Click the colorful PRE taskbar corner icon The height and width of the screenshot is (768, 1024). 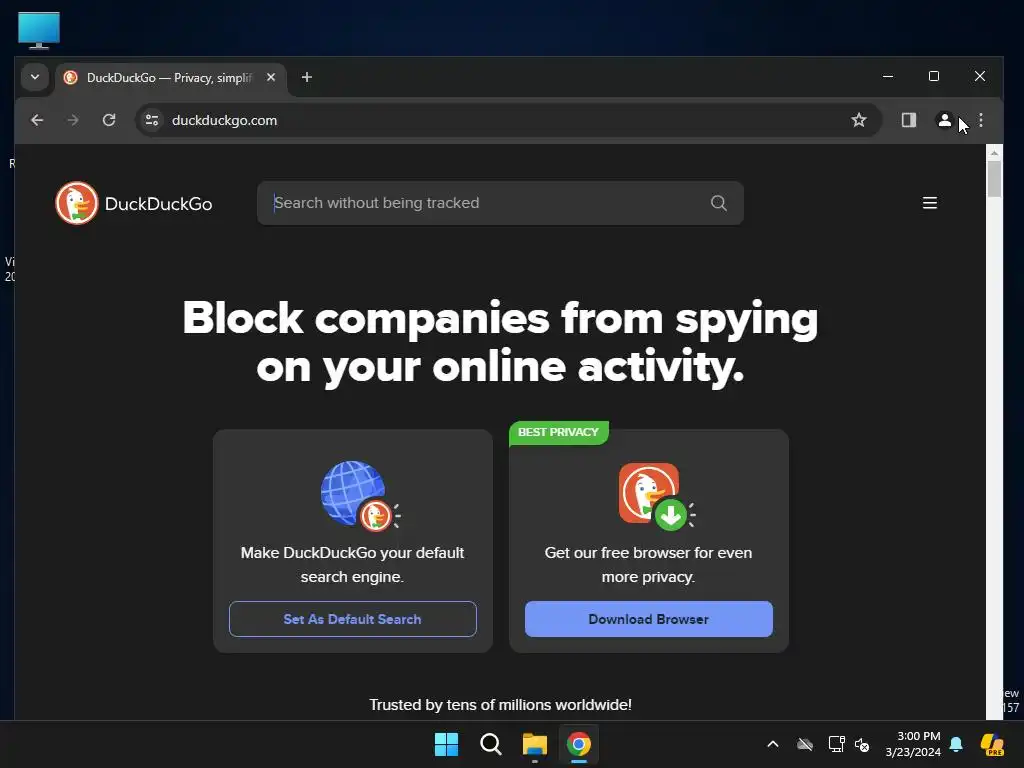coord(993,744)
